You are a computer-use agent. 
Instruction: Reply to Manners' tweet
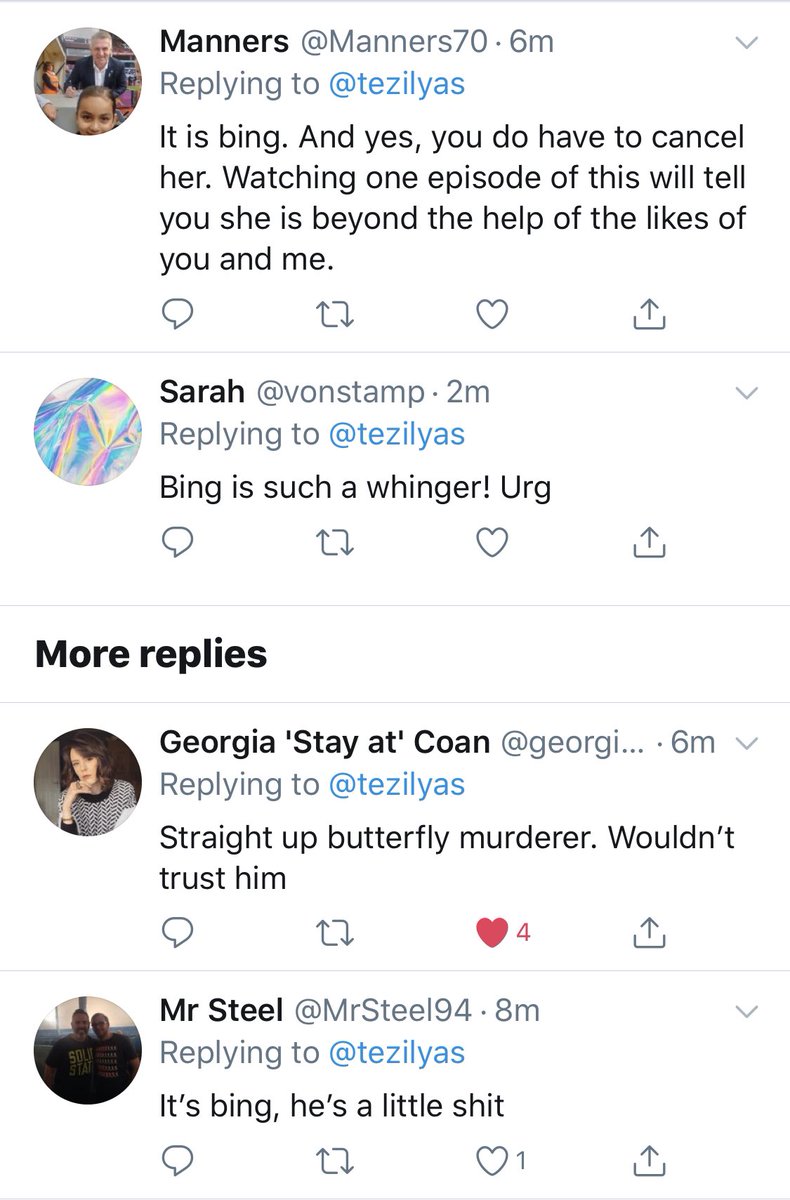[x=177, y=315]
